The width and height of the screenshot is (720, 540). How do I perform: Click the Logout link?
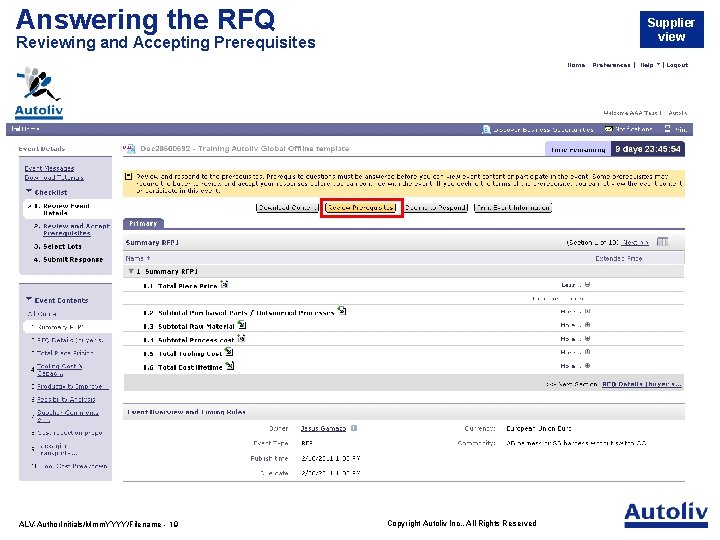(x=677, y=65)
